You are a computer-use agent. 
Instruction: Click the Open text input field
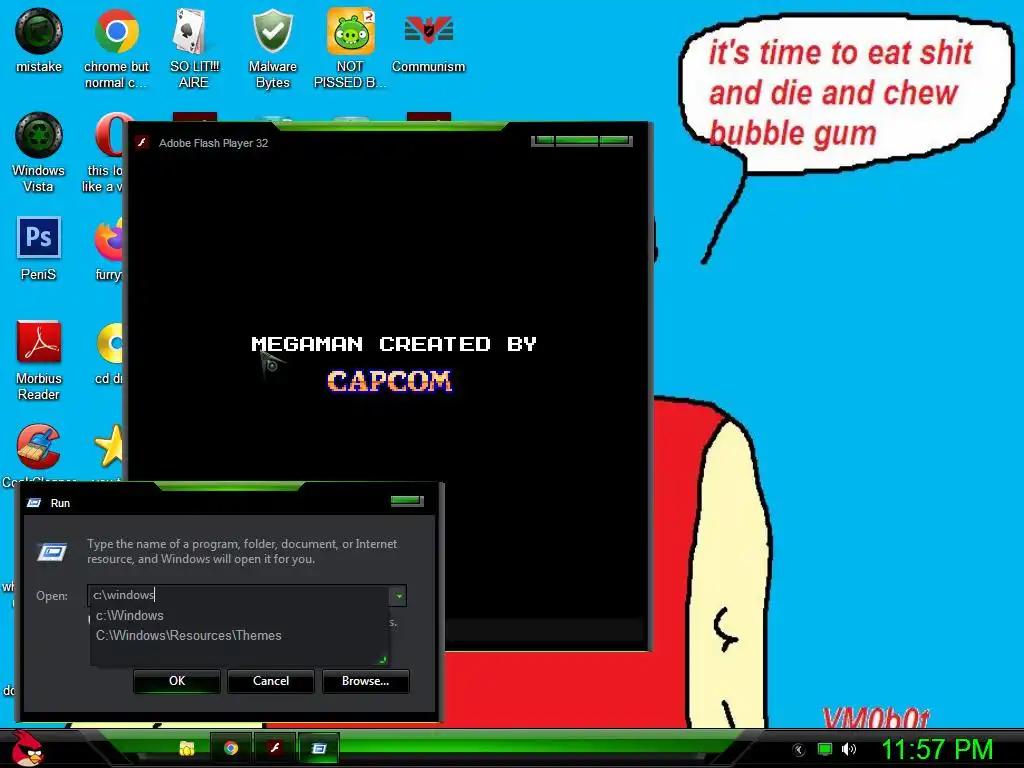[x=239, y=595]
